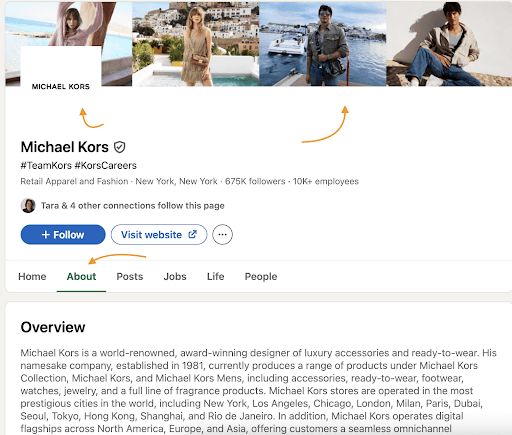This screenshot has width=512, height=435.
Task: Select the About tab
Action: point(81,276)
